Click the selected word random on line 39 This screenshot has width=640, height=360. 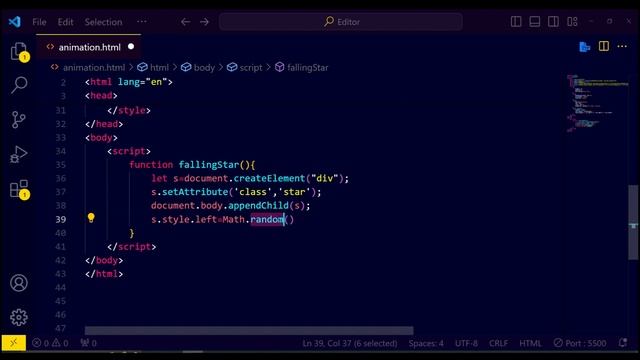[267, 219]
